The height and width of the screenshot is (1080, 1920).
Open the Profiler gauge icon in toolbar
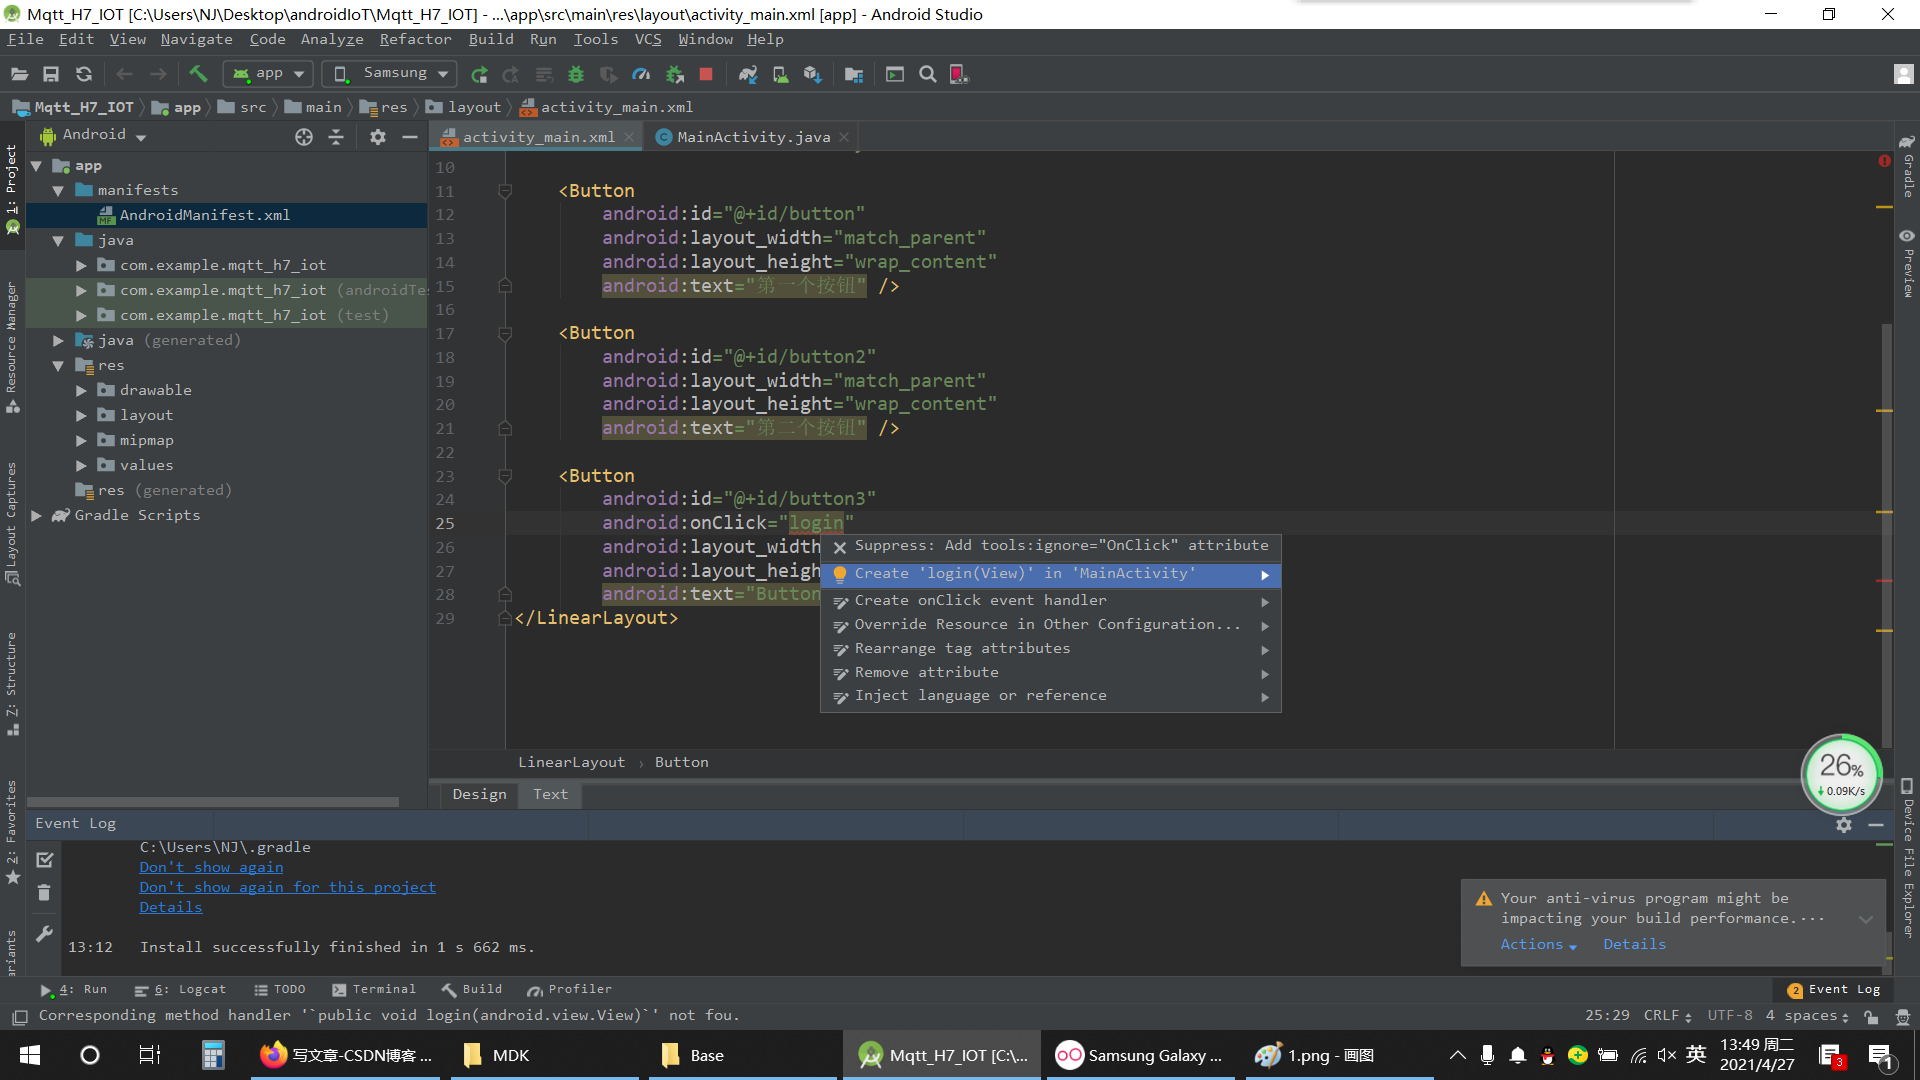click(x=641, y=74)
